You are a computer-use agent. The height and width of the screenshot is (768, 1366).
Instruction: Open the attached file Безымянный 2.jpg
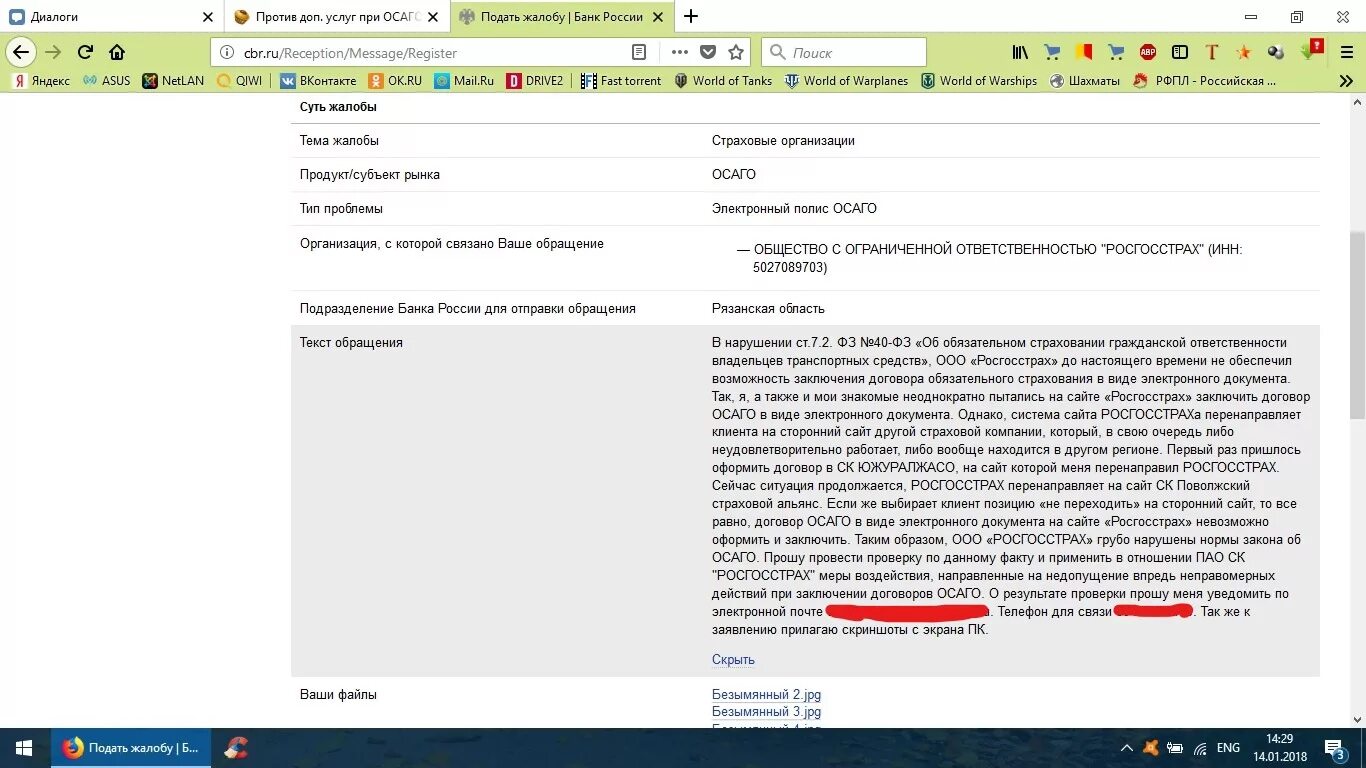click(x=766, y=695)
